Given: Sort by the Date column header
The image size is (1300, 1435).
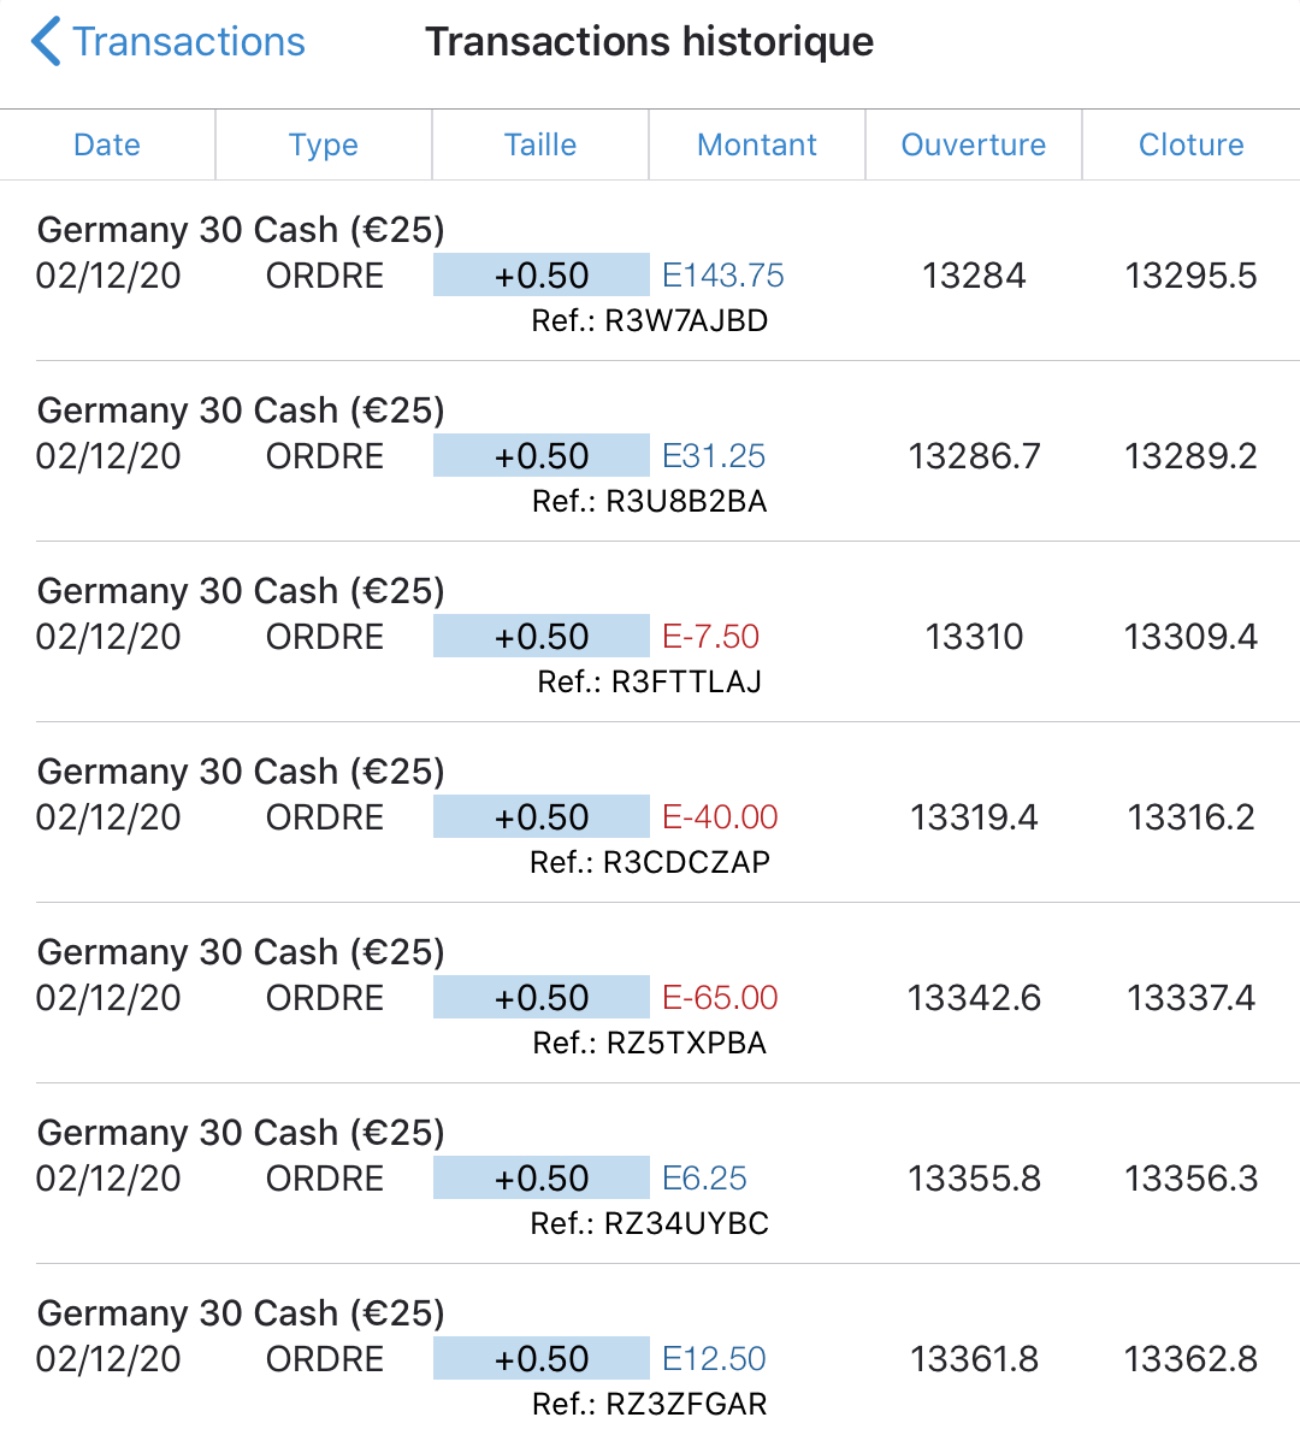Looking at the screenshot, I should click(107, 145).
